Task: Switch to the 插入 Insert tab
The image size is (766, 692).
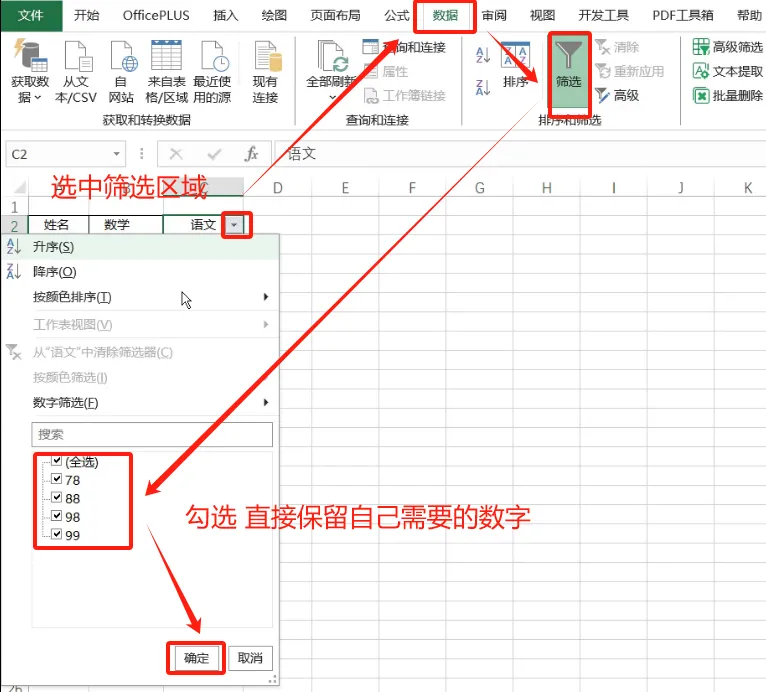Action: [x=226, y=16]
